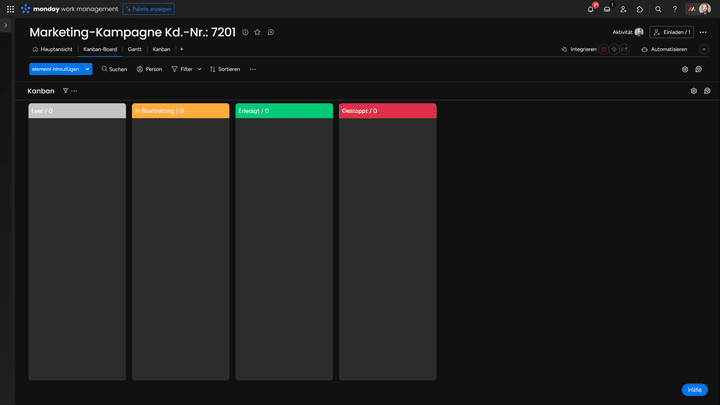Filter by Person

pyautogui.click(x=149, y=69)
